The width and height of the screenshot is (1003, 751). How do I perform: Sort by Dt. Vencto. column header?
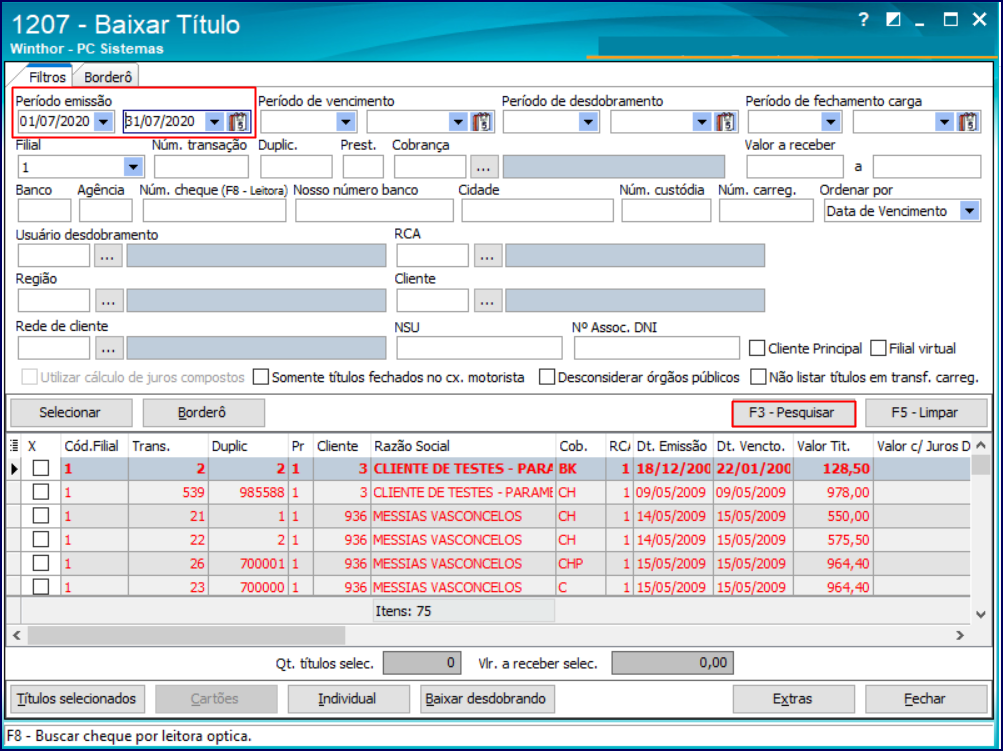[753, 446]
